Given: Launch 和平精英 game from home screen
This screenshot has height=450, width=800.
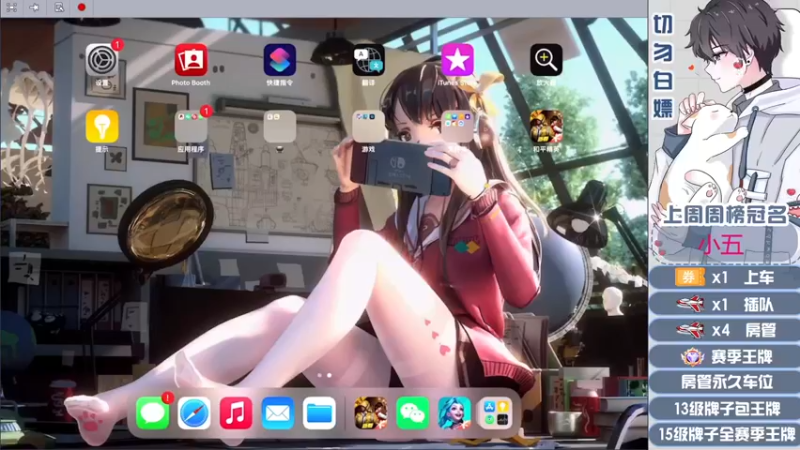Looking at the screenshot, I should pos(546,127).
